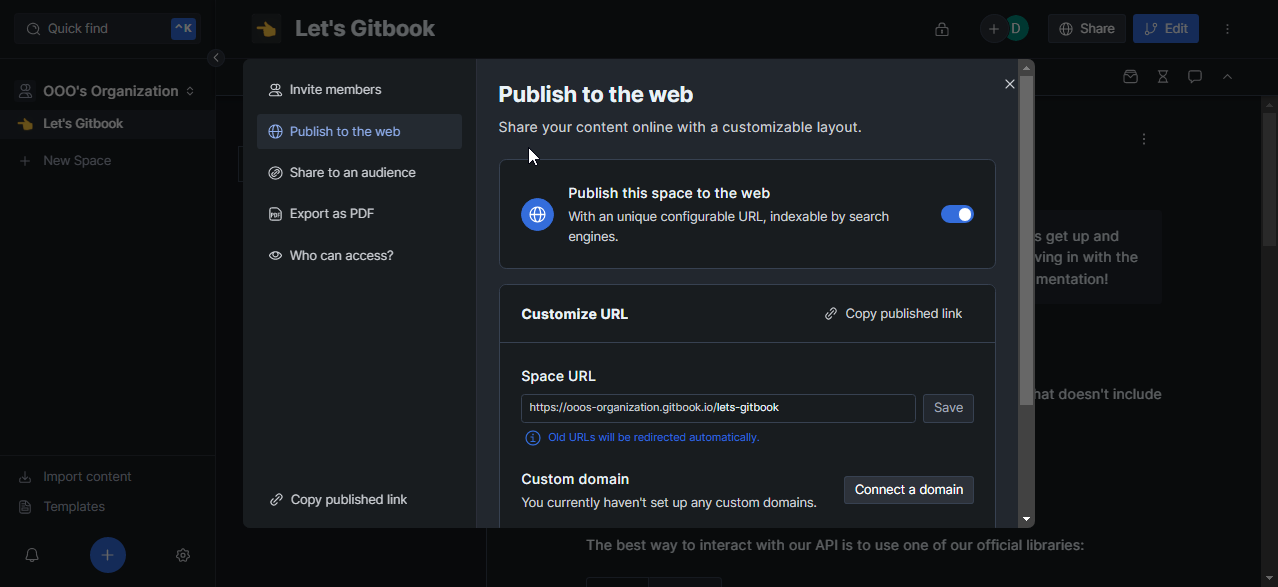
Task: Collapse the left sidebar chevron
Action: [216, 58]
